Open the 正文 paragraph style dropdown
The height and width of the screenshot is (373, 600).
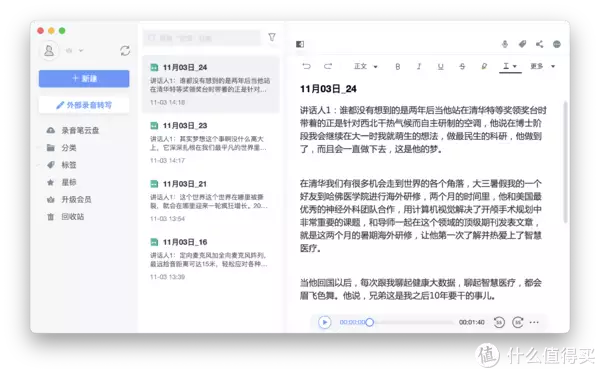click(x=365, y=66)
